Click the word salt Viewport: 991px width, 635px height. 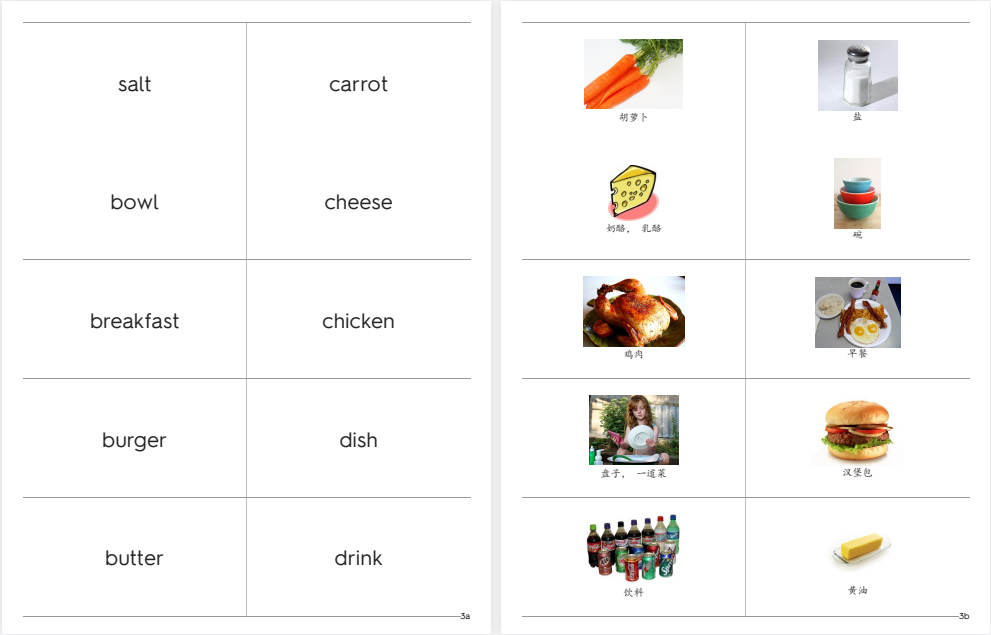click(135, 84)
